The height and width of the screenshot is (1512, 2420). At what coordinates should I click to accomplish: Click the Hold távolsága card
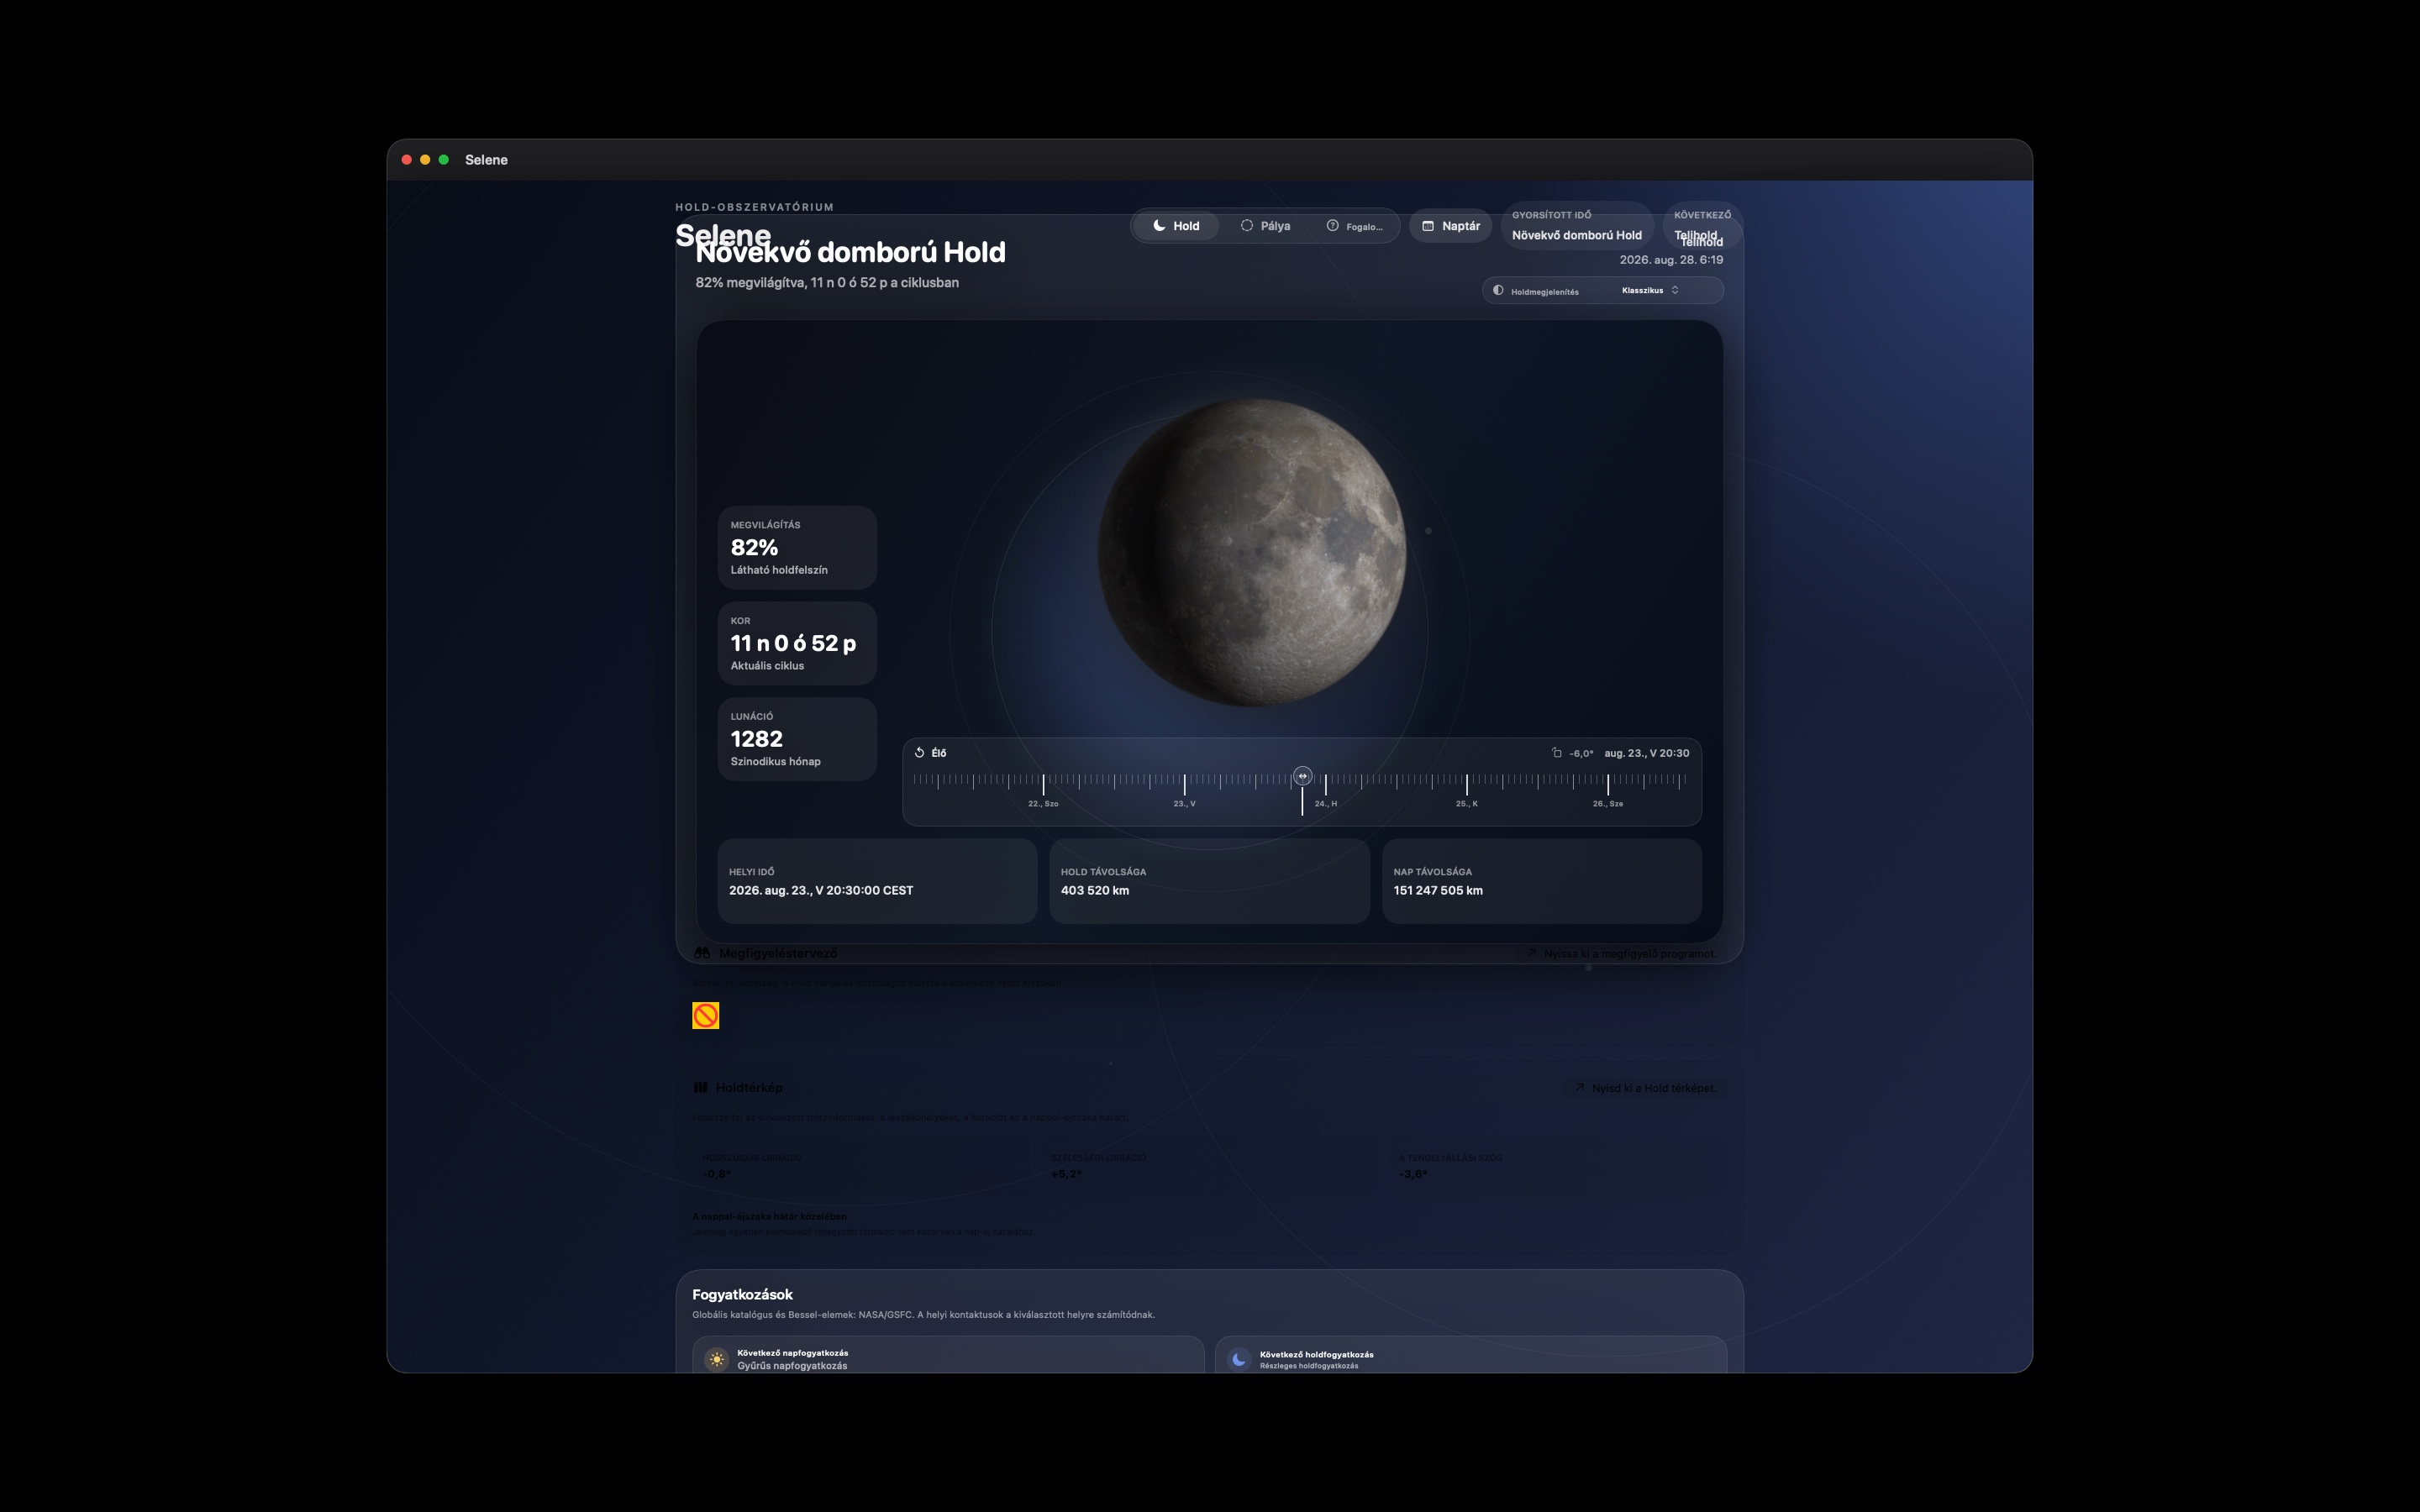(1209, 881)
